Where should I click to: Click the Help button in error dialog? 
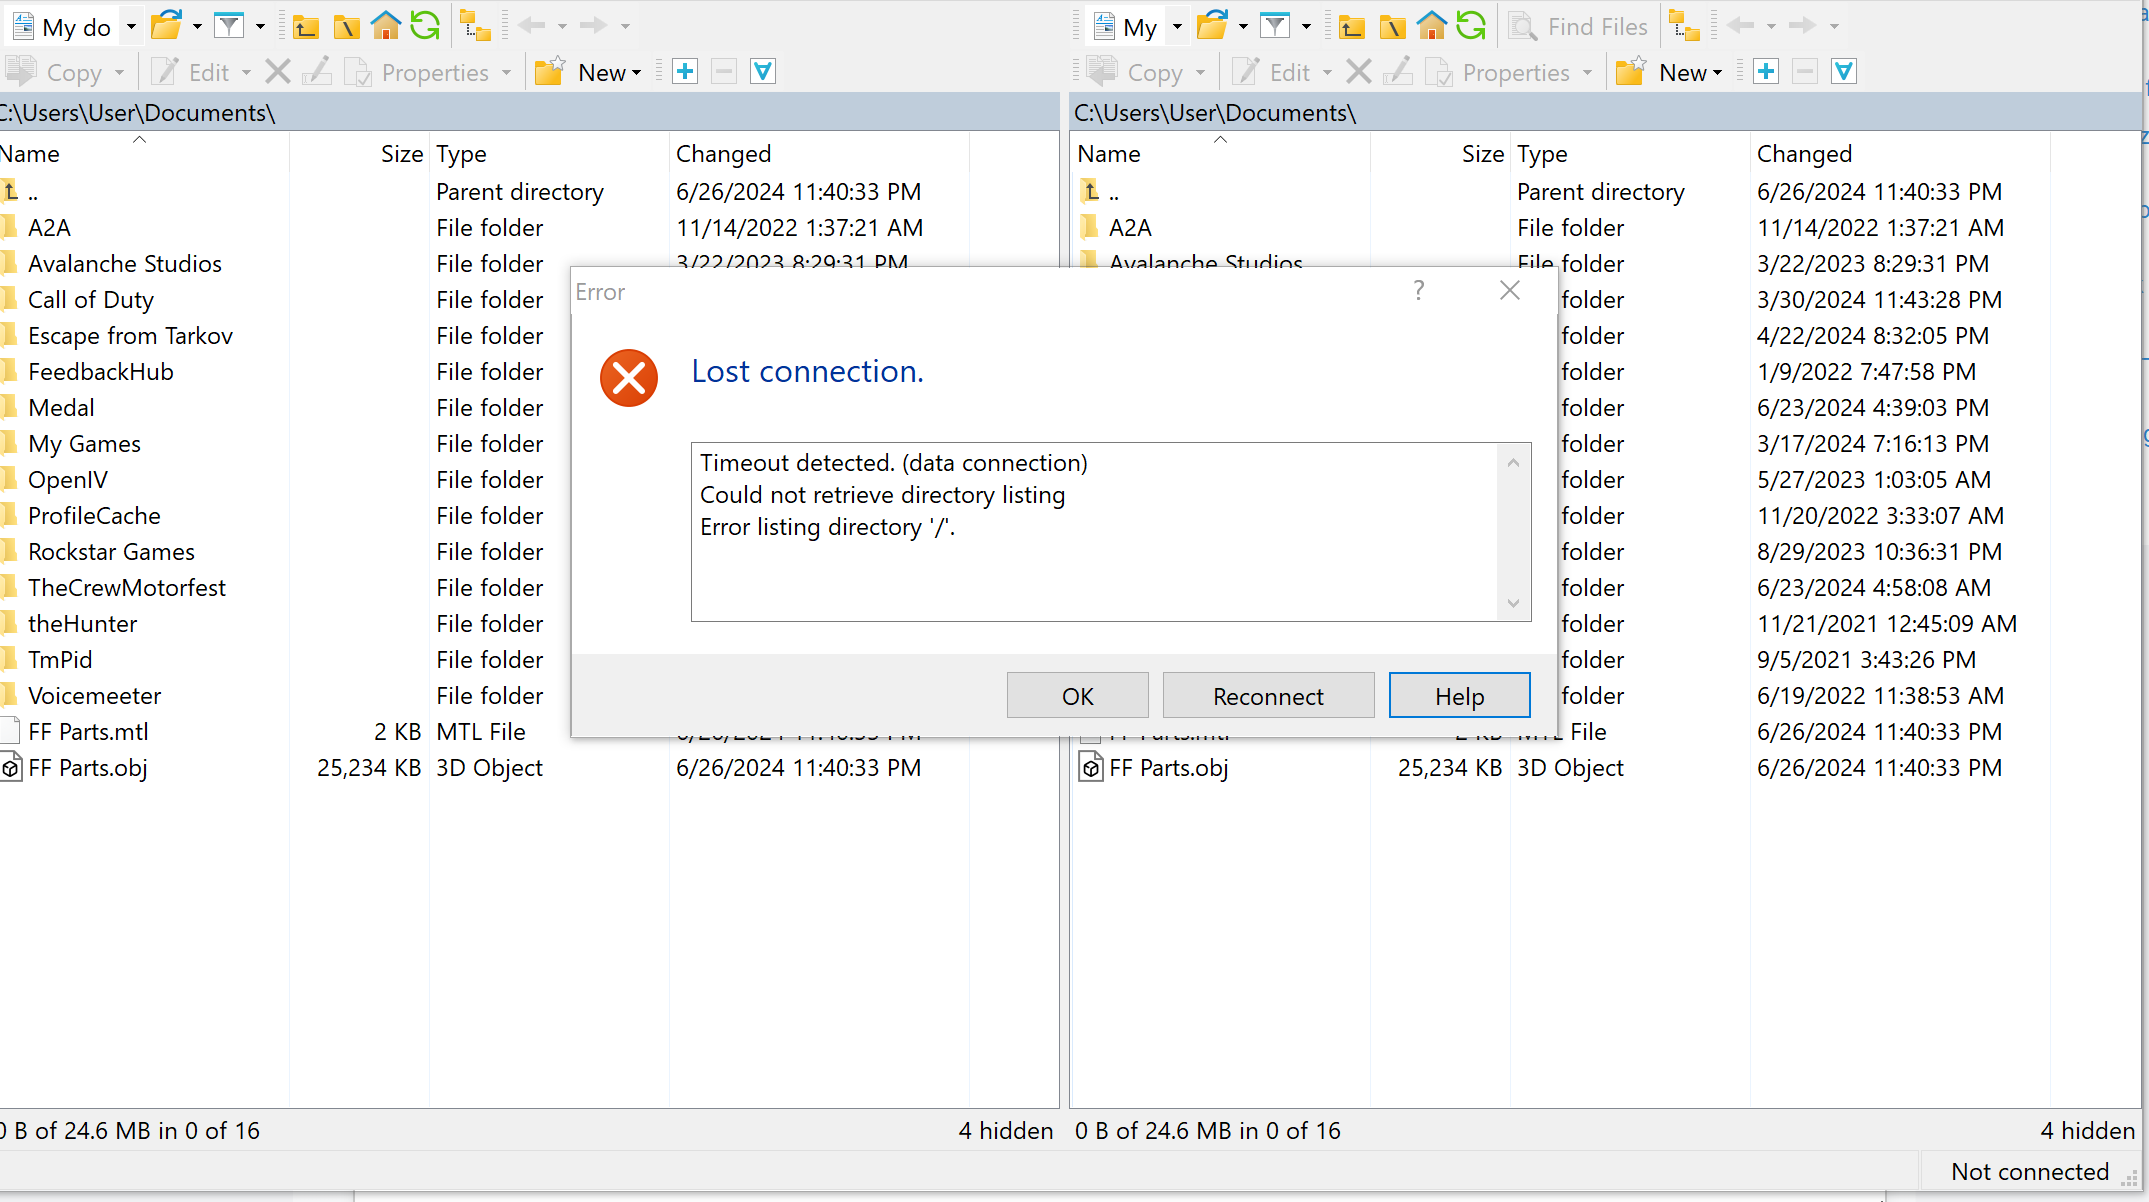(1459, 696)
